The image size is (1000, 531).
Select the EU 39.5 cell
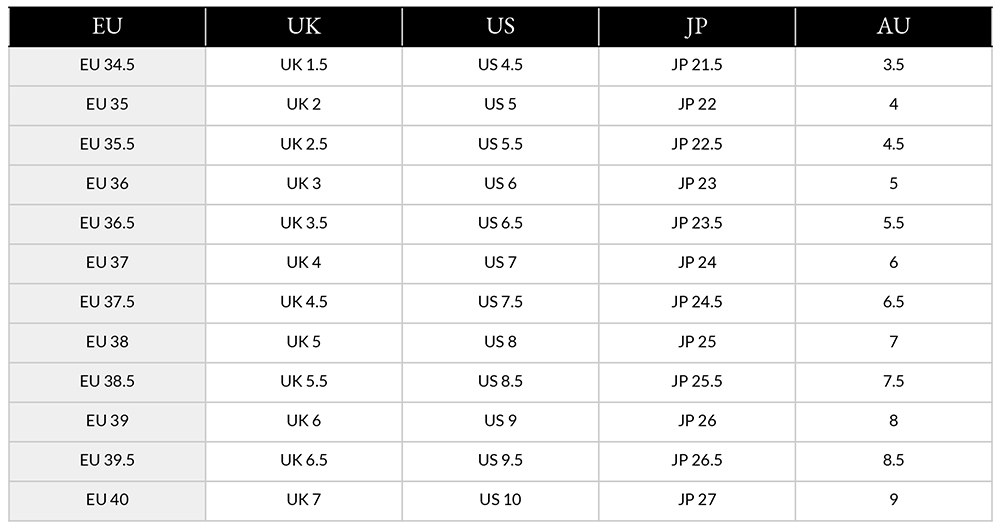pyautogui.click(x=107, y=461)
